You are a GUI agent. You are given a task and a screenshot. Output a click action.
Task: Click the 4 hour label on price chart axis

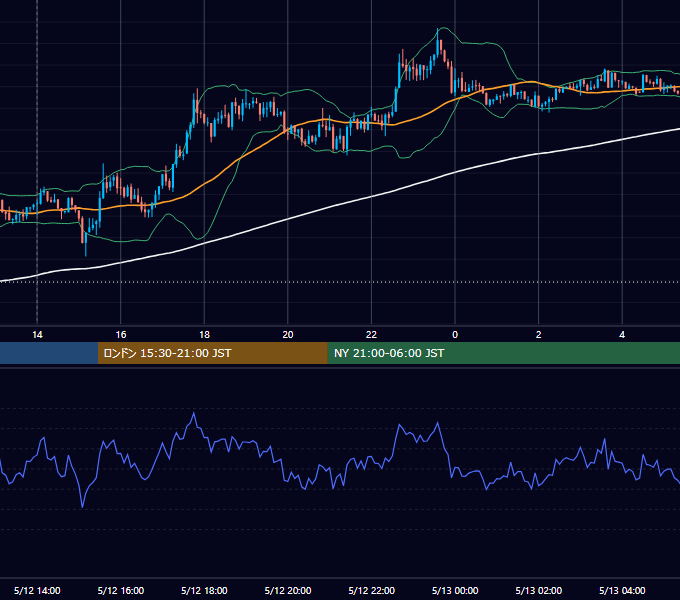tap(622, 335)
